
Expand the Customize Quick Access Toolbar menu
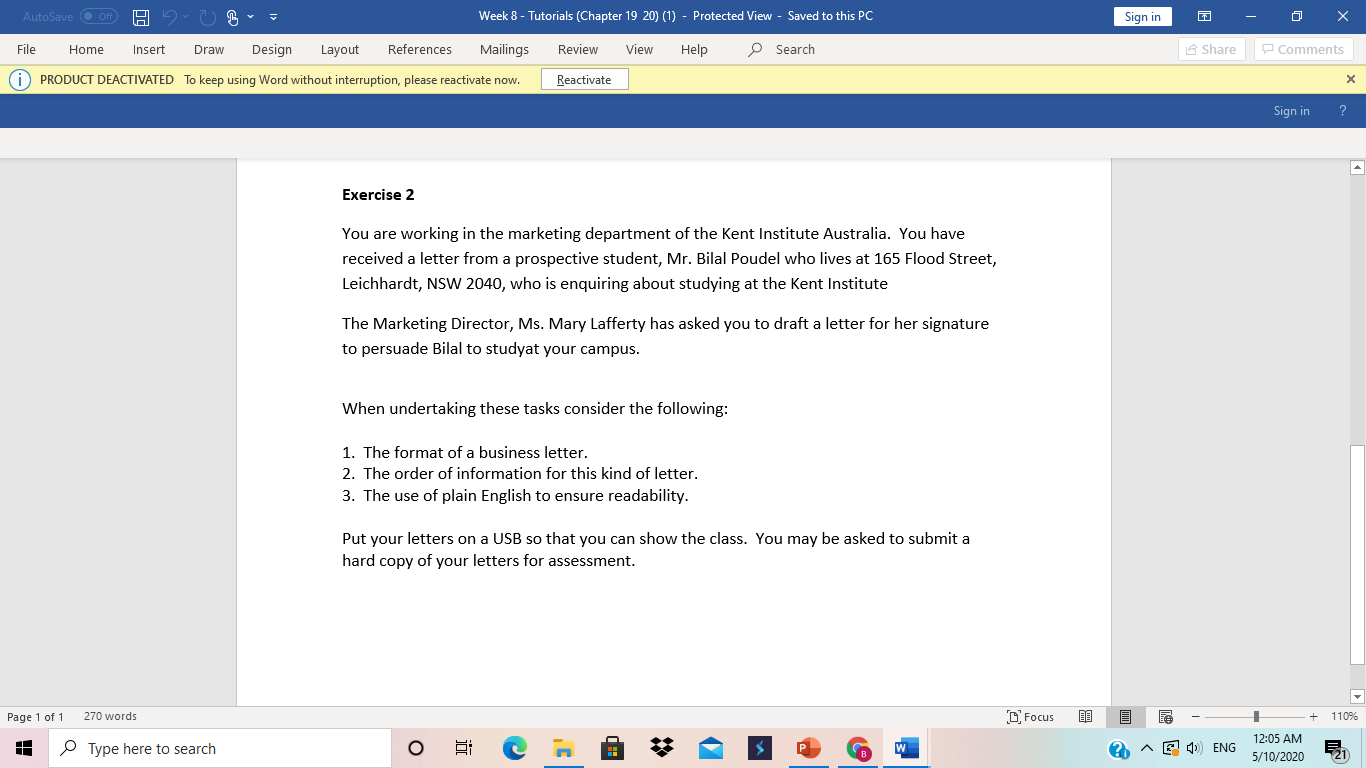pyautogui.click(x=273, y=17)
